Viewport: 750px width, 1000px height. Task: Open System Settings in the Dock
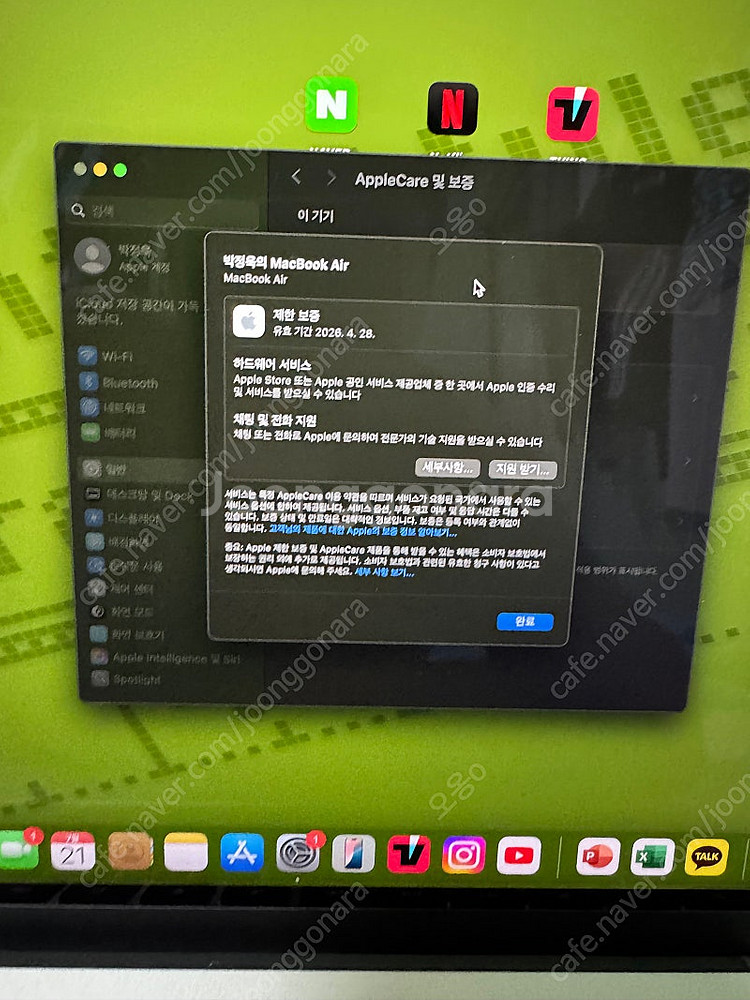click(298, 853)
